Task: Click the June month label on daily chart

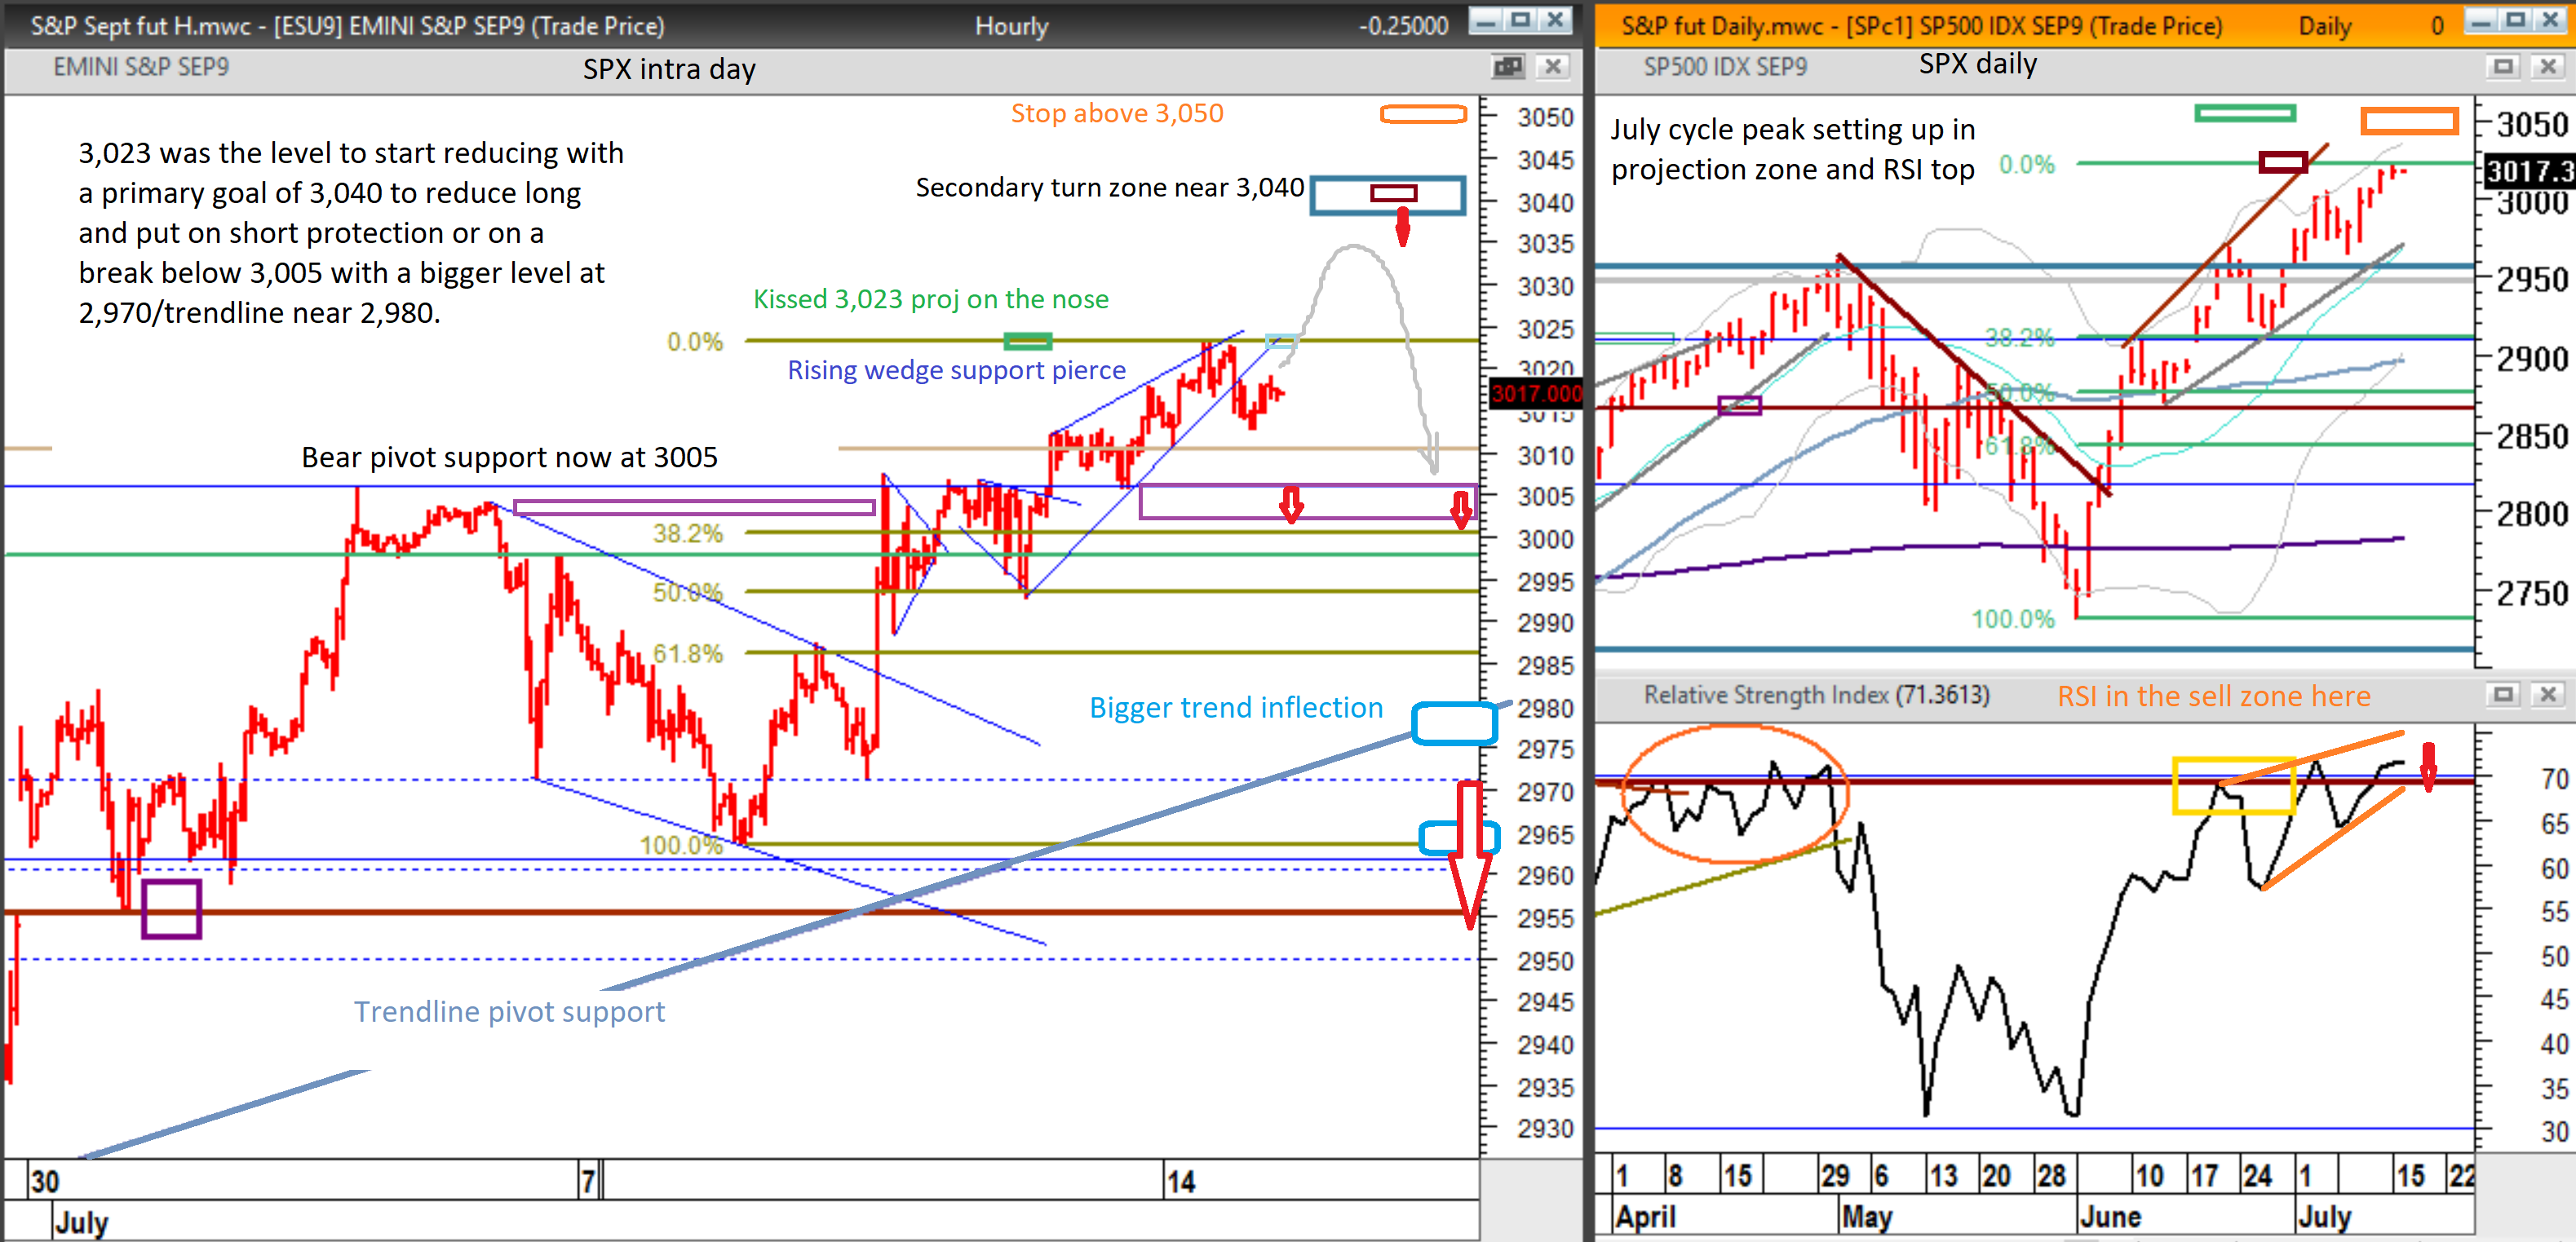Action: 2110,1217
